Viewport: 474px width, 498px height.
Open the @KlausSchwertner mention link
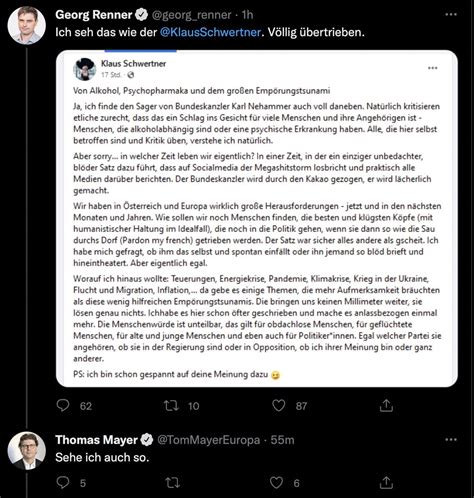[210, 32]
